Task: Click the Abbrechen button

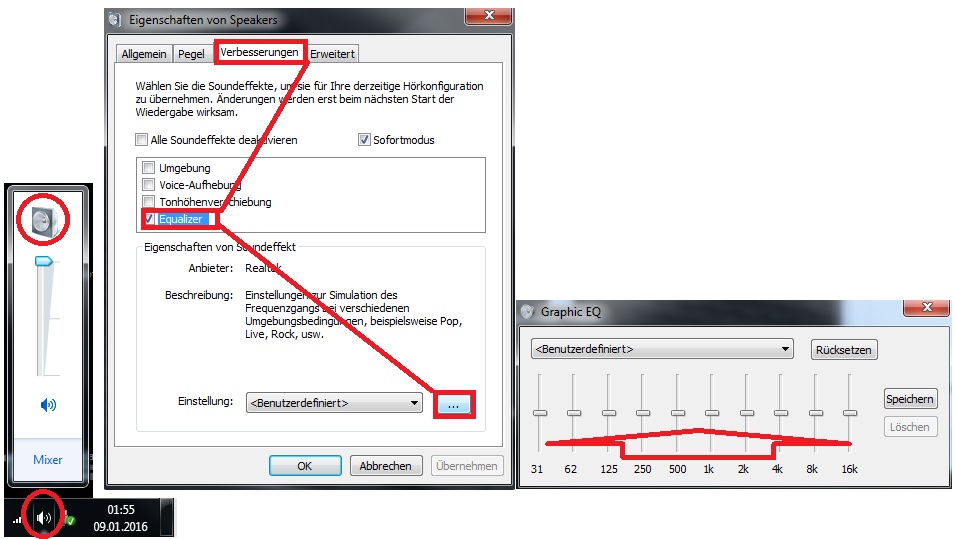Action: (385, 466)
